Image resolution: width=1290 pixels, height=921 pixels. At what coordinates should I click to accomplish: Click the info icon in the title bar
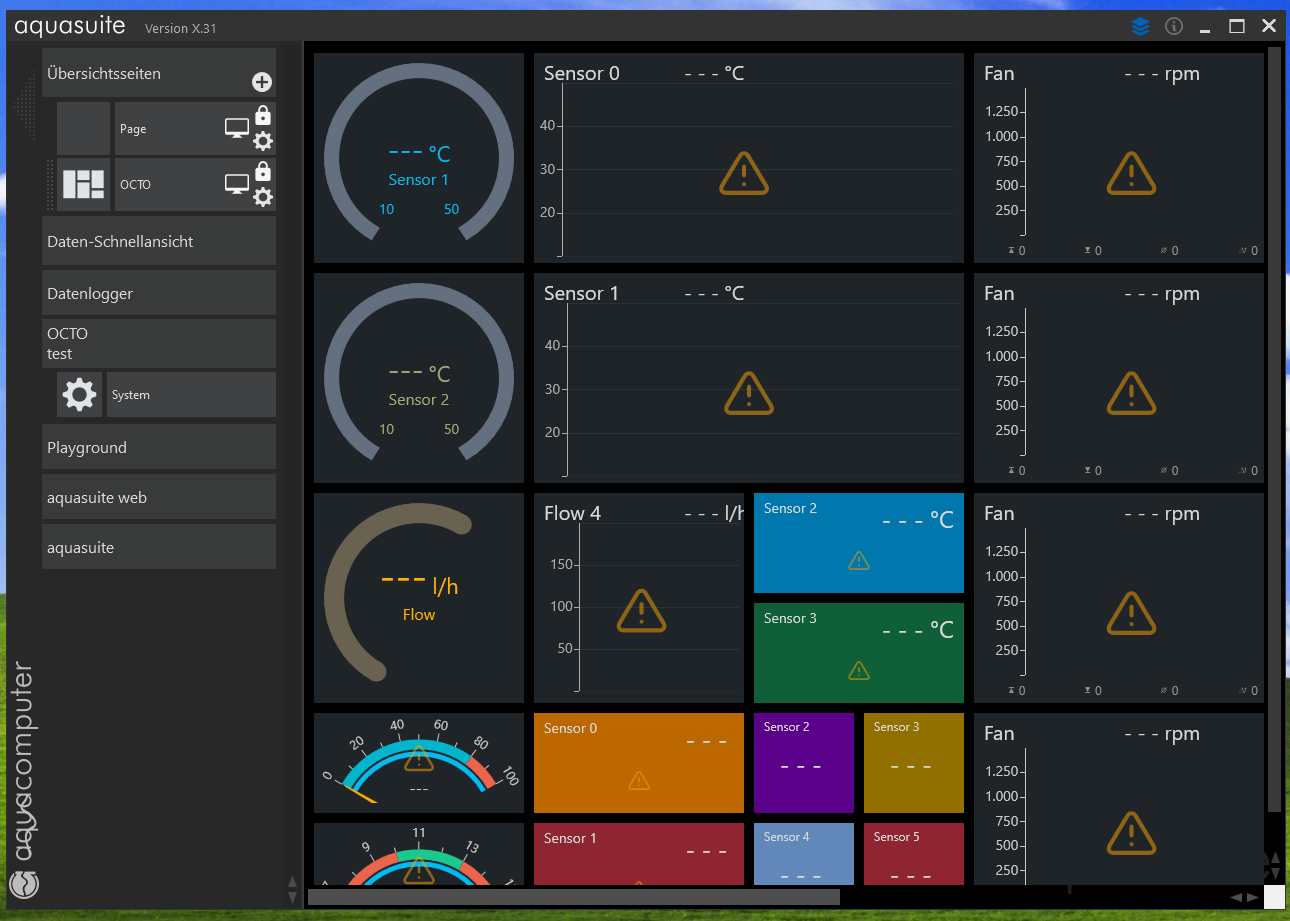1175,27
